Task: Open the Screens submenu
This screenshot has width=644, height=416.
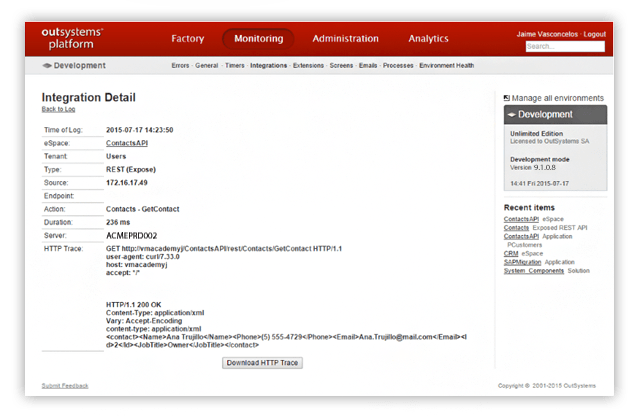Action: 341,66
